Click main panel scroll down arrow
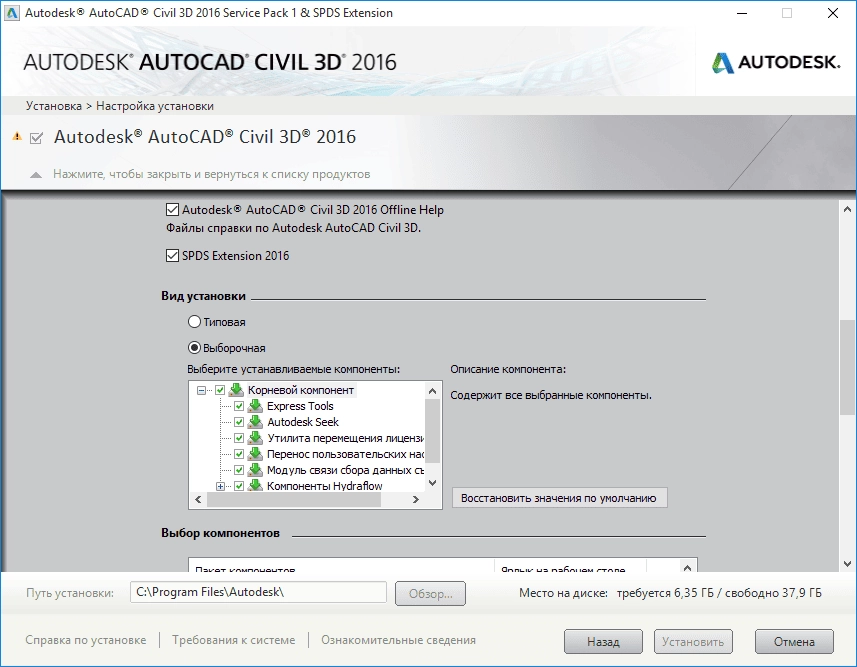Screen dimensions: 857x667 [847, 564]
